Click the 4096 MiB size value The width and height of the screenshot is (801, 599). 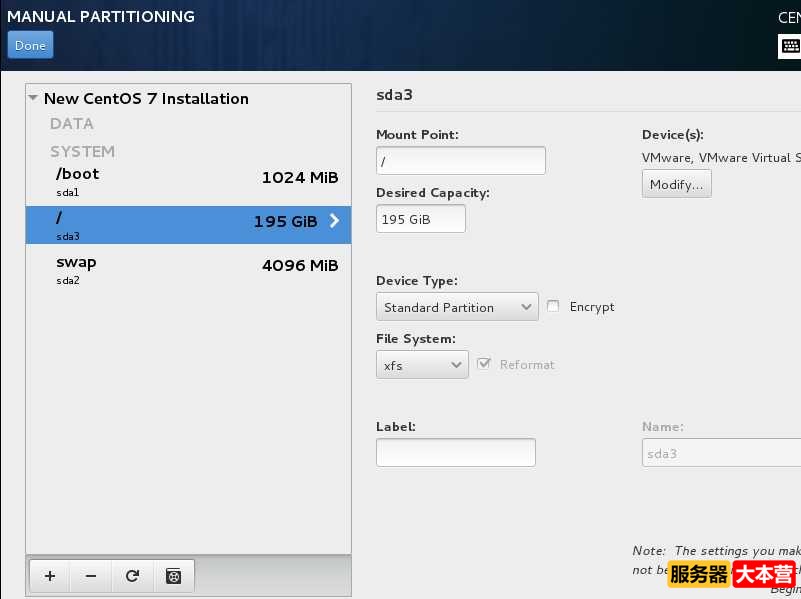point(300,266)
